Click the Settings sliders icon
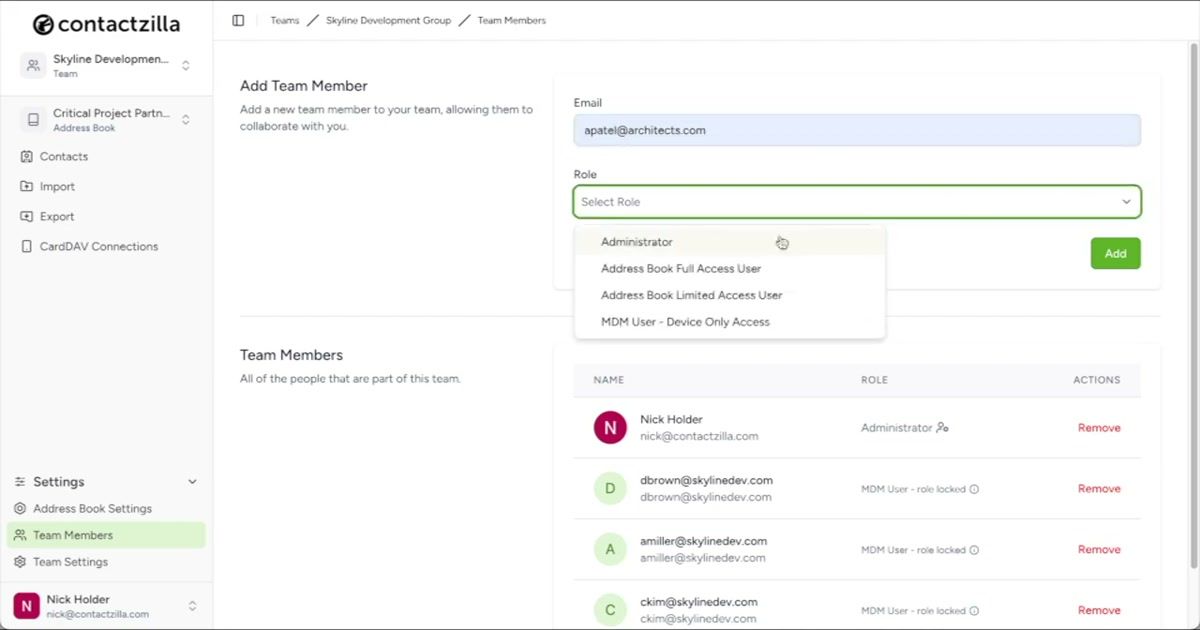Screen dimensions: 1200x630 click(20, 482)
